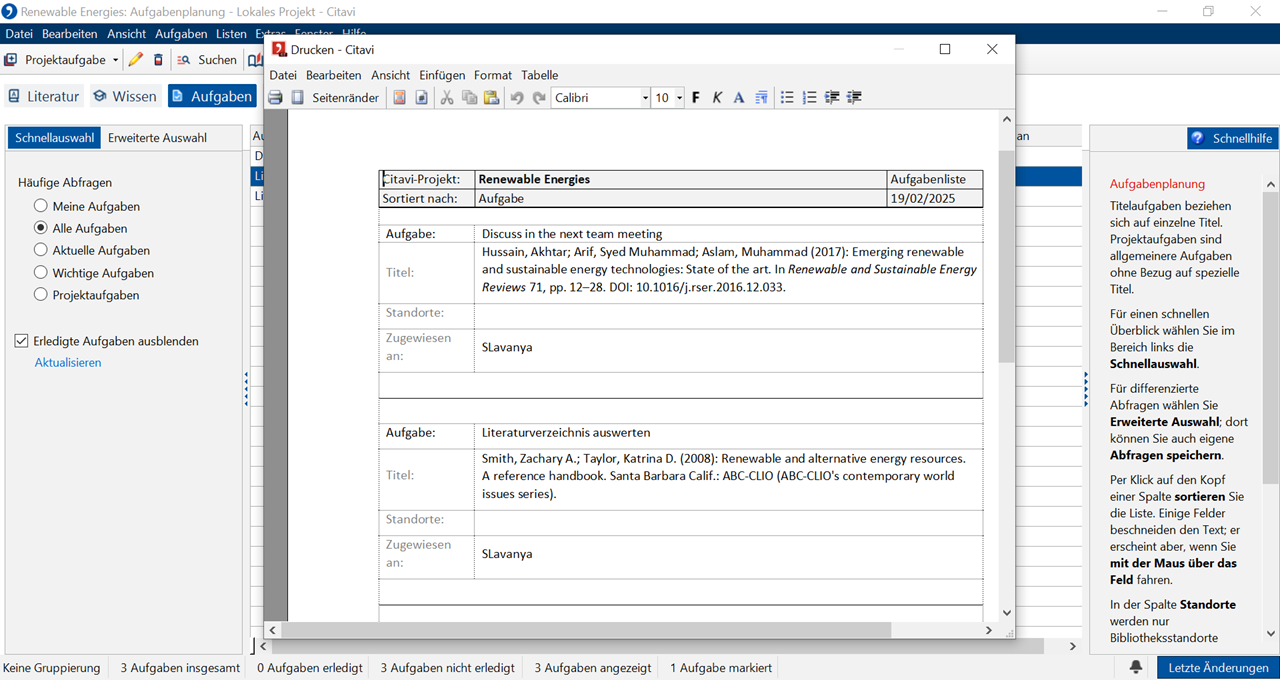Click the red trash delete icon

(158, 60)
